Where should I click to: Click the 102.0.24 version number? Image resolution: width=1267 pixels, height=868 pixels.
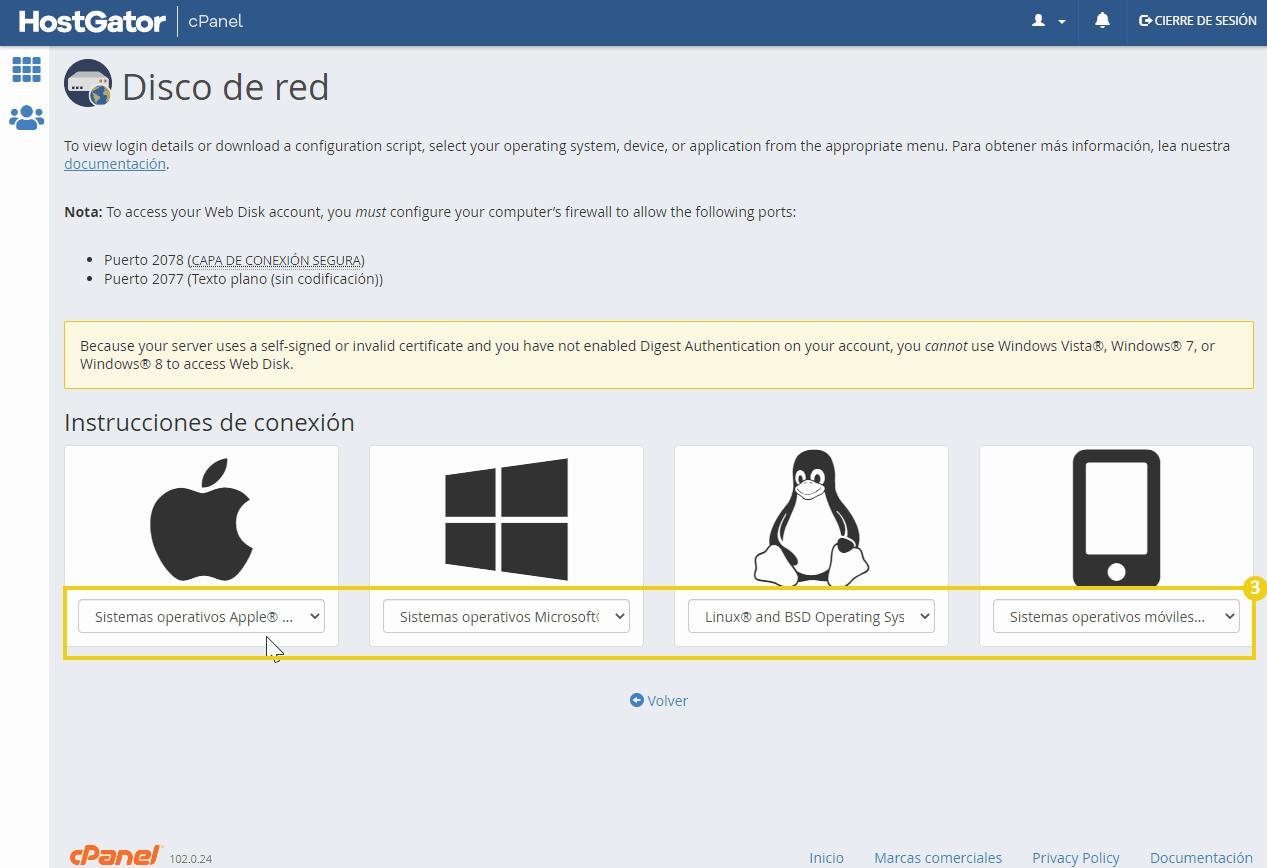click(191, 859)
